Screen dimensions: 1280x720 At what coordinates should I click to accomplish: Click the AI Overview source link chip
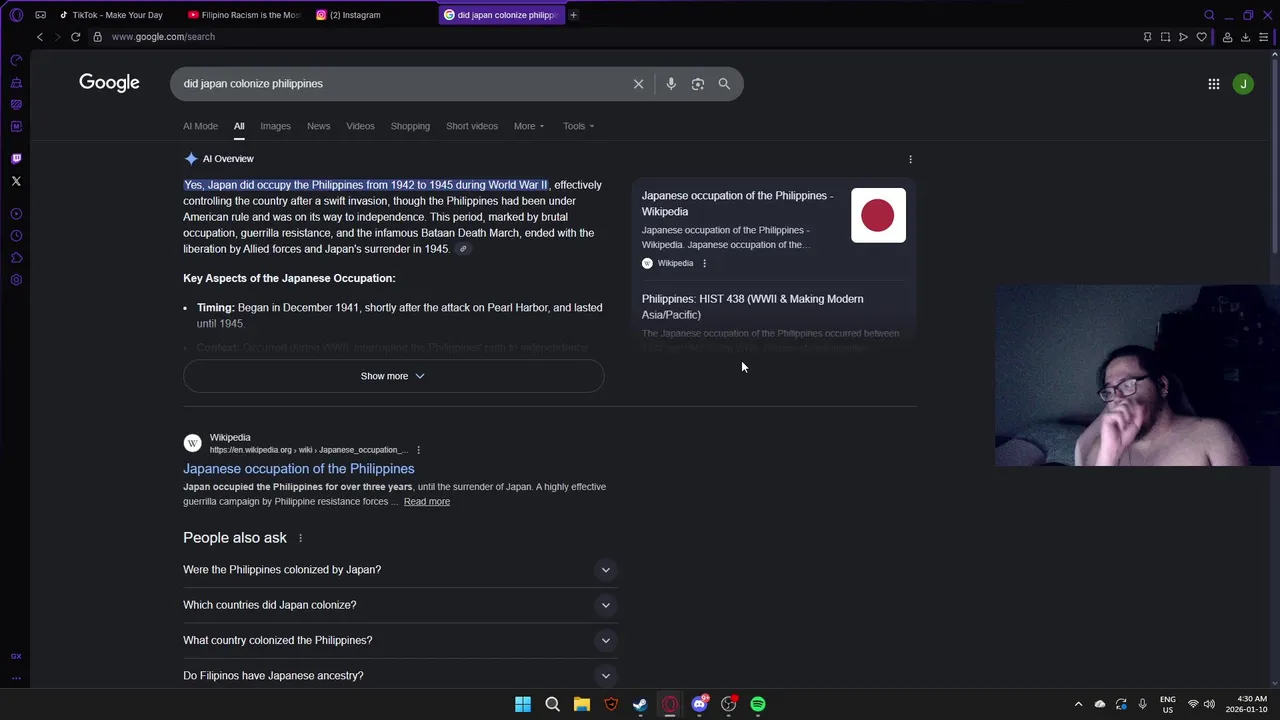click(x=463, y=249)
